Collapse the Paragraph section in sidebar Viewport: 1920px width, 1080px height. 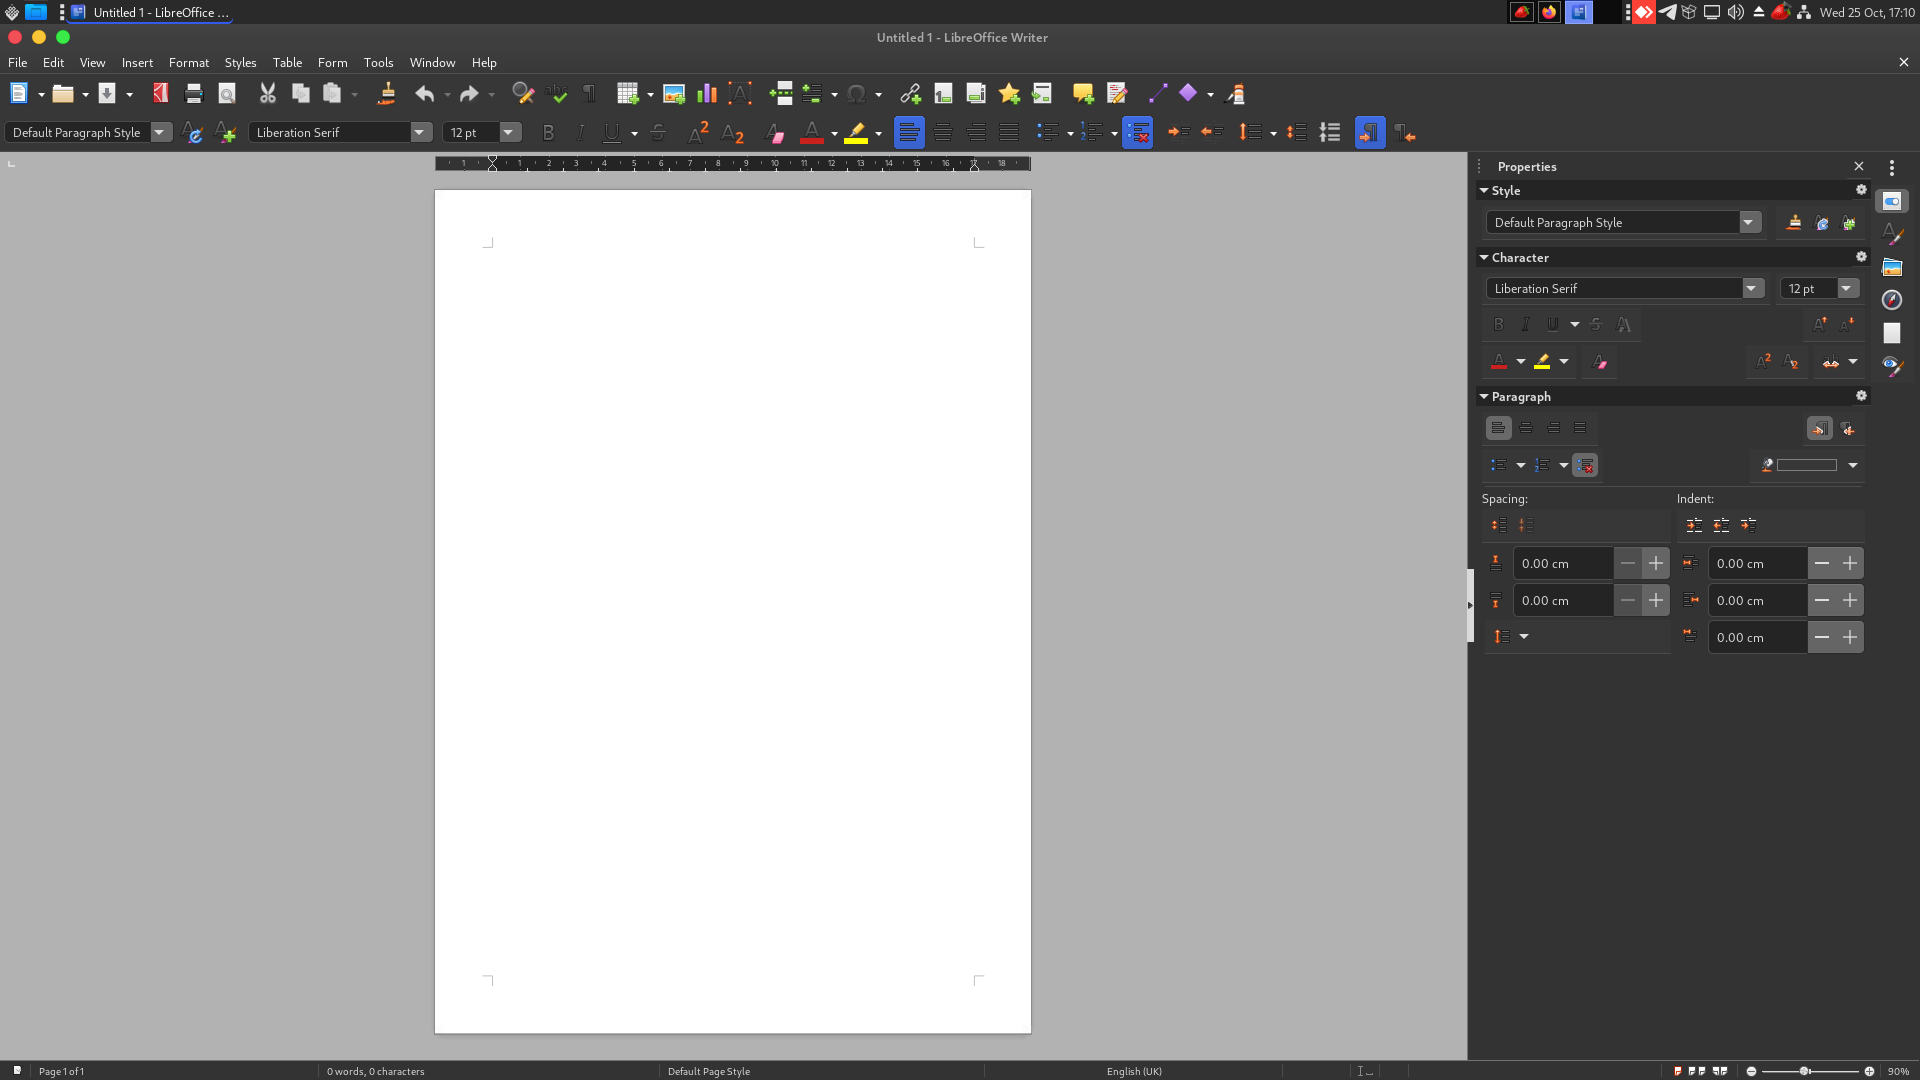point(1484,396)
